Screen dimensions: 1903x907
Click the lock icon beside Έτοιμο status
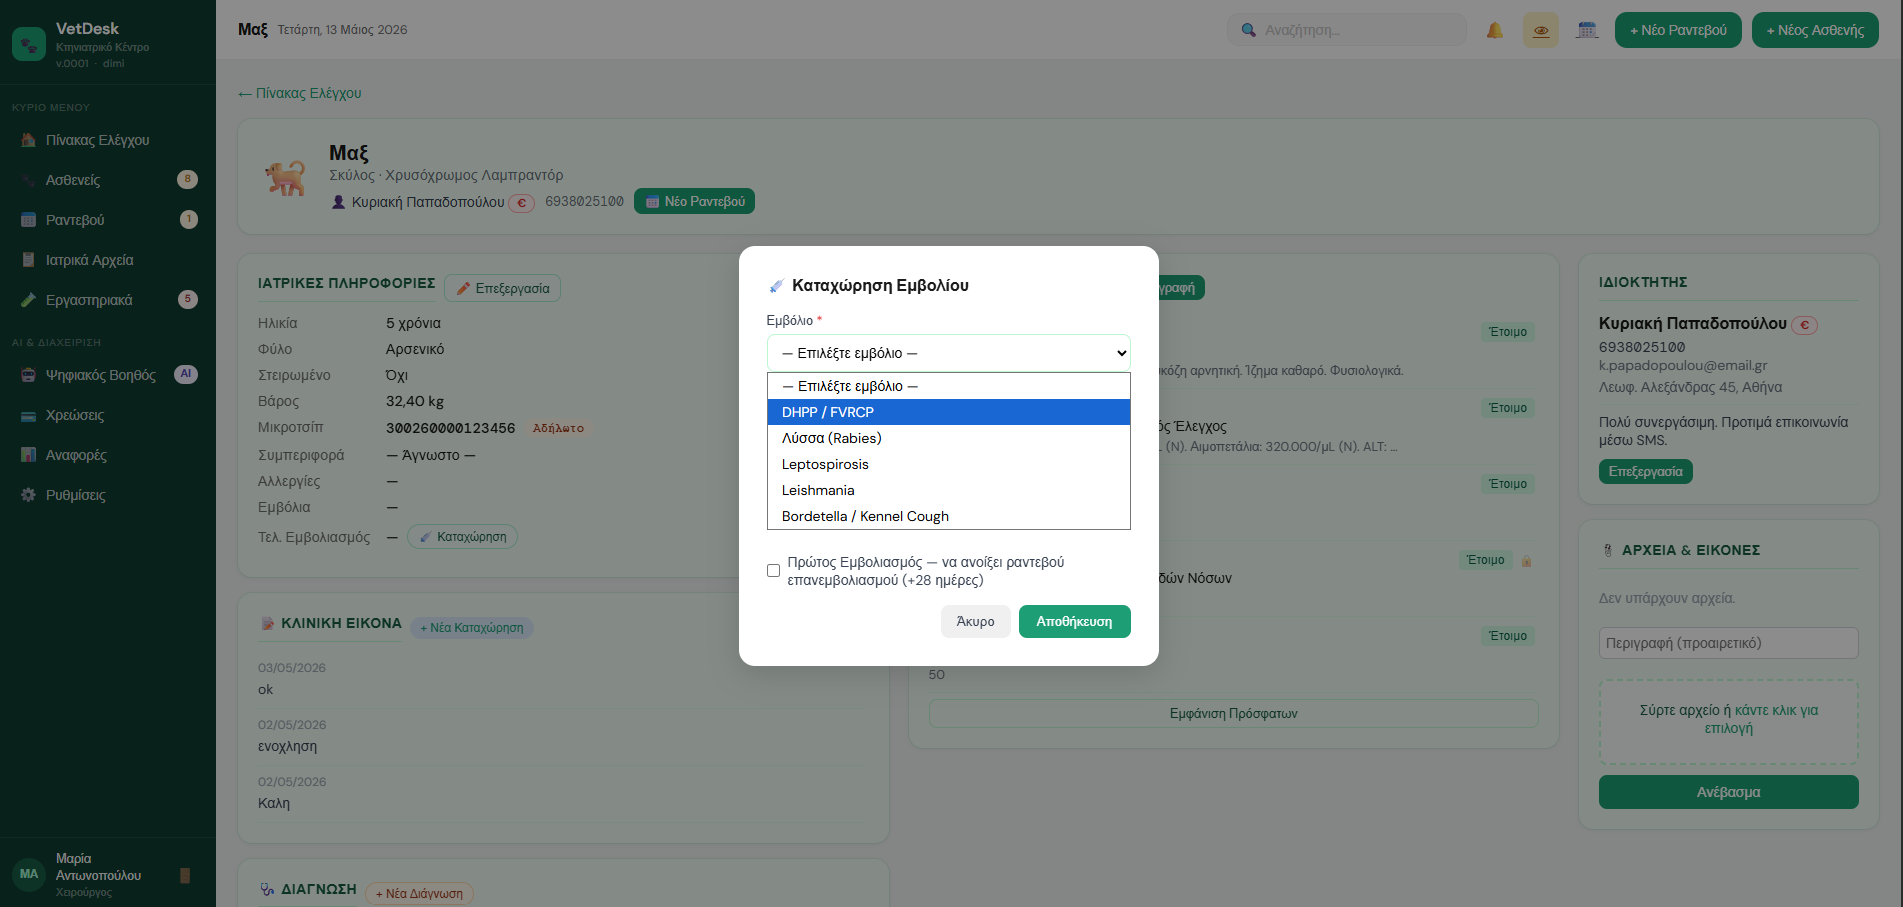point(1526,561)
